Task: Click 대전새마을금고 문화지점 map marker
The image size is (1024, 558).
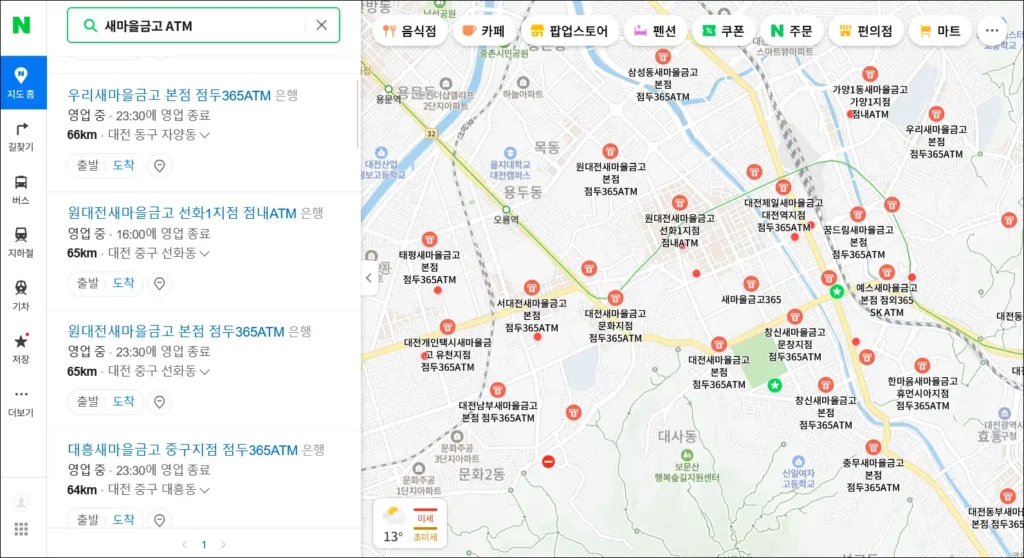Action: pos(615,298)
